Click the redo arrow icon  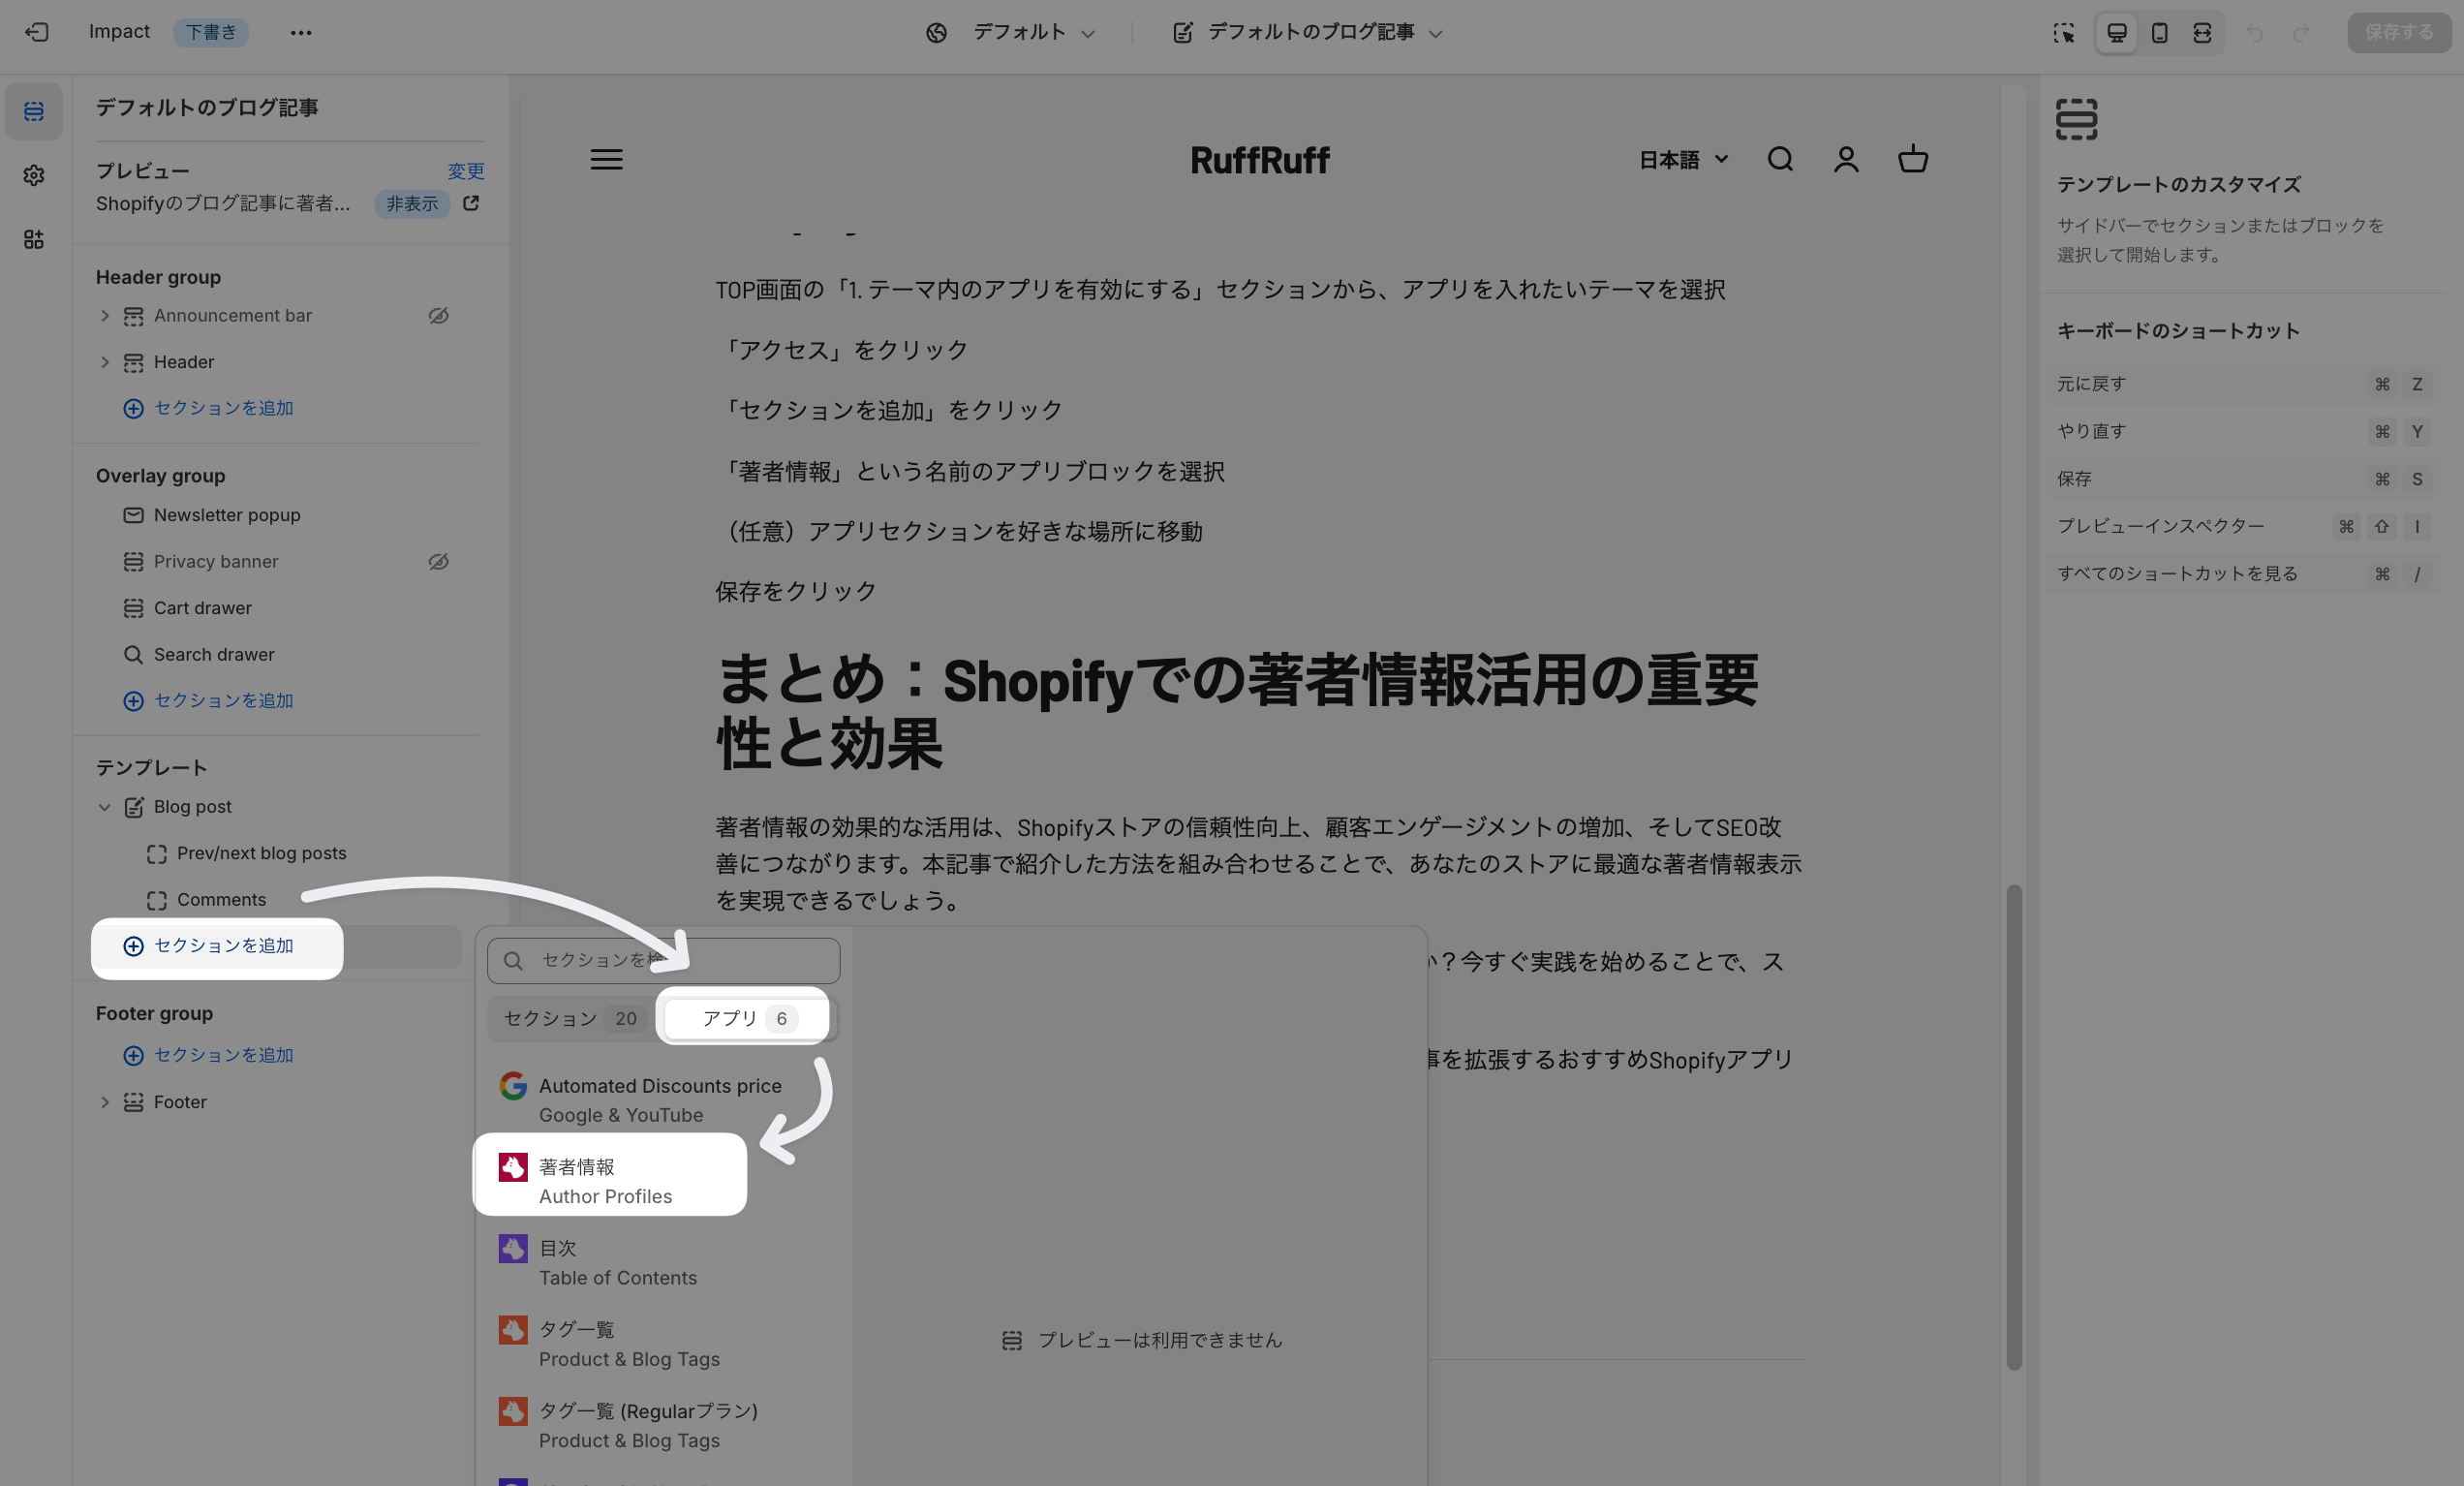tap(2301, 33)
